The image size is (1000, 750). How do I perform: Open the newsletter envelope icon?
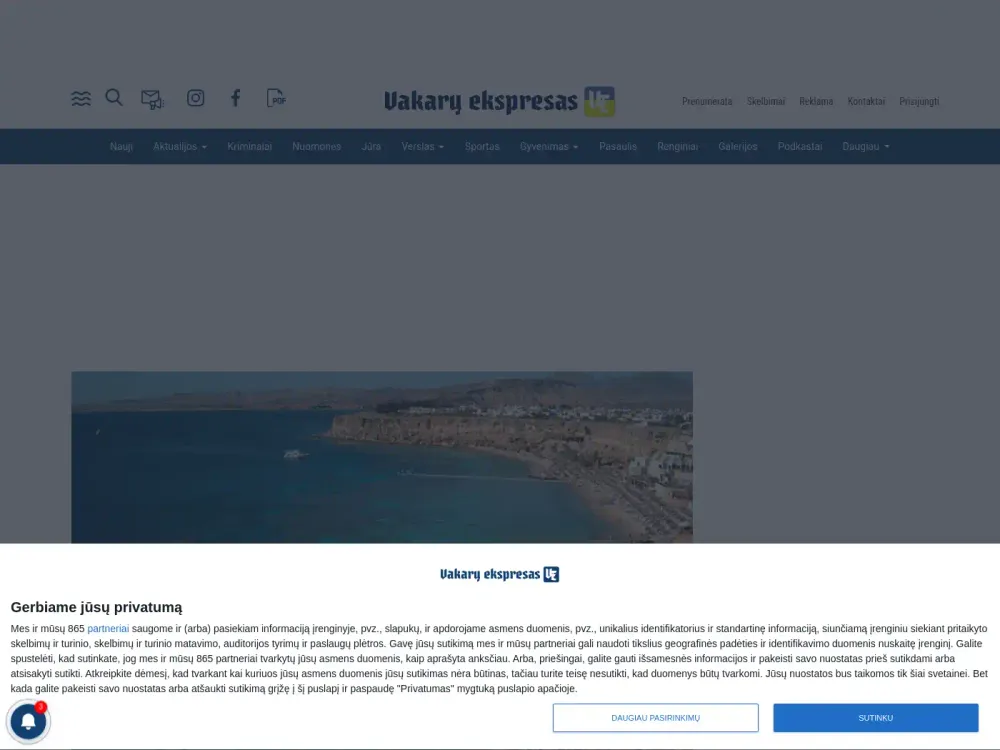pyautogui.click(x=152, y=97)
